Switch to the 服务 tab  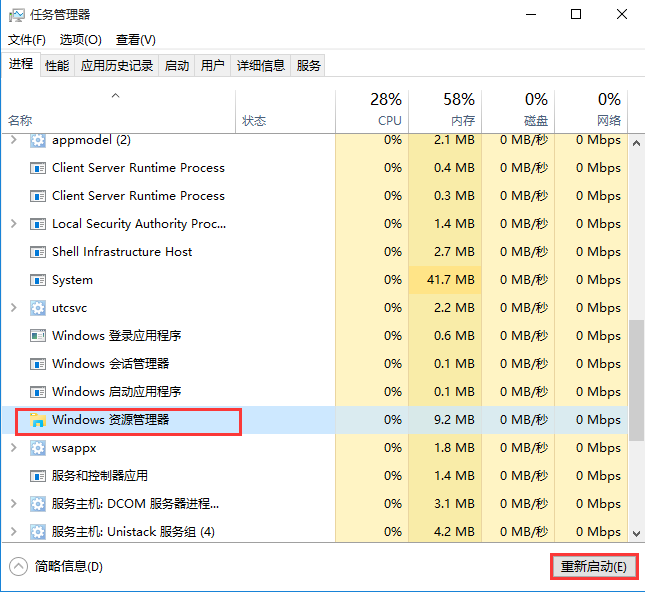pyautogui.click(x=308, y=65)
